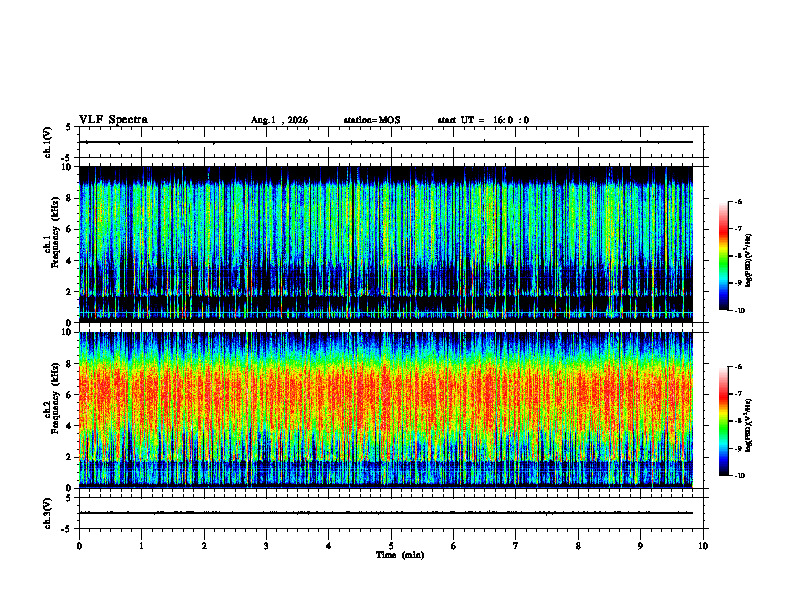Click the "-9" label on ch.2 color bar
The image size is (792, 612).
[738, 448]
